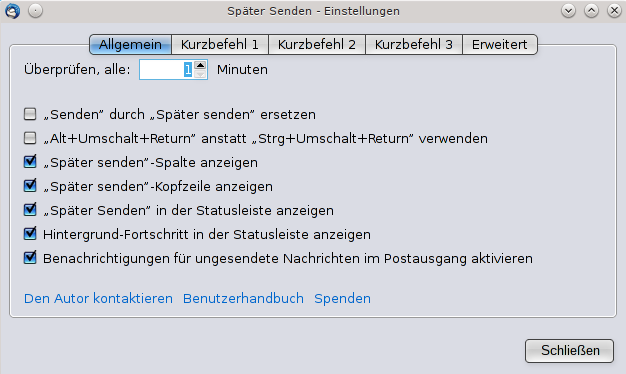Uncheck „Später senden"-Kopfzeile anzeigen
The image size is (626, 374).
(x=30, y=186)
